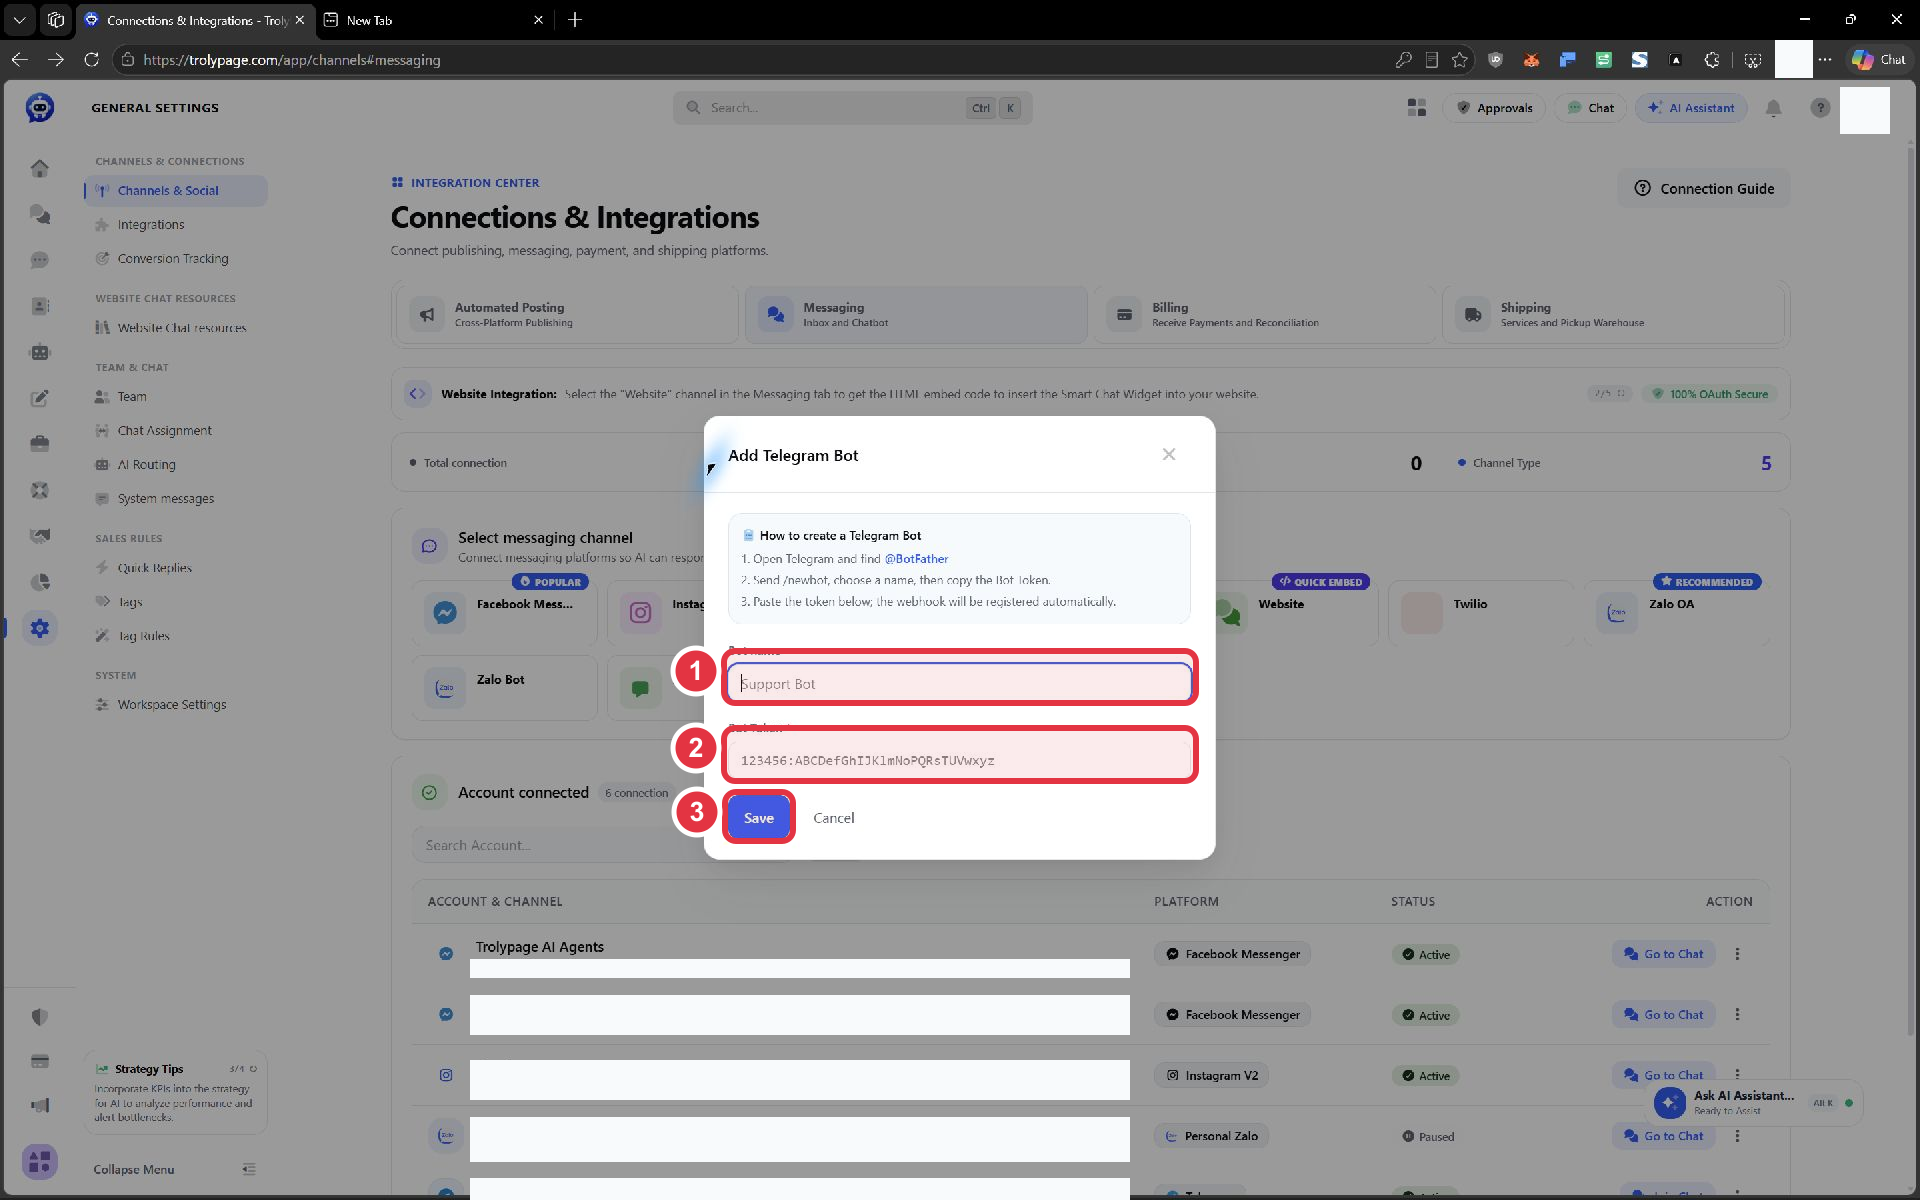Open Quick Replies settings
Screen dimensions: 1920x1200
pyautogui.click(x=154, y=568)
